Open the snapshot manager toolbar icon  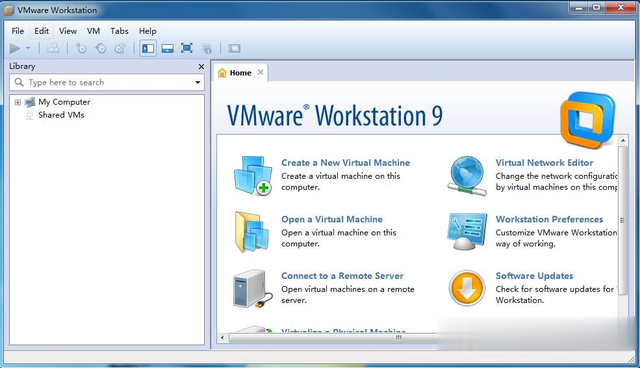point(120,49)
